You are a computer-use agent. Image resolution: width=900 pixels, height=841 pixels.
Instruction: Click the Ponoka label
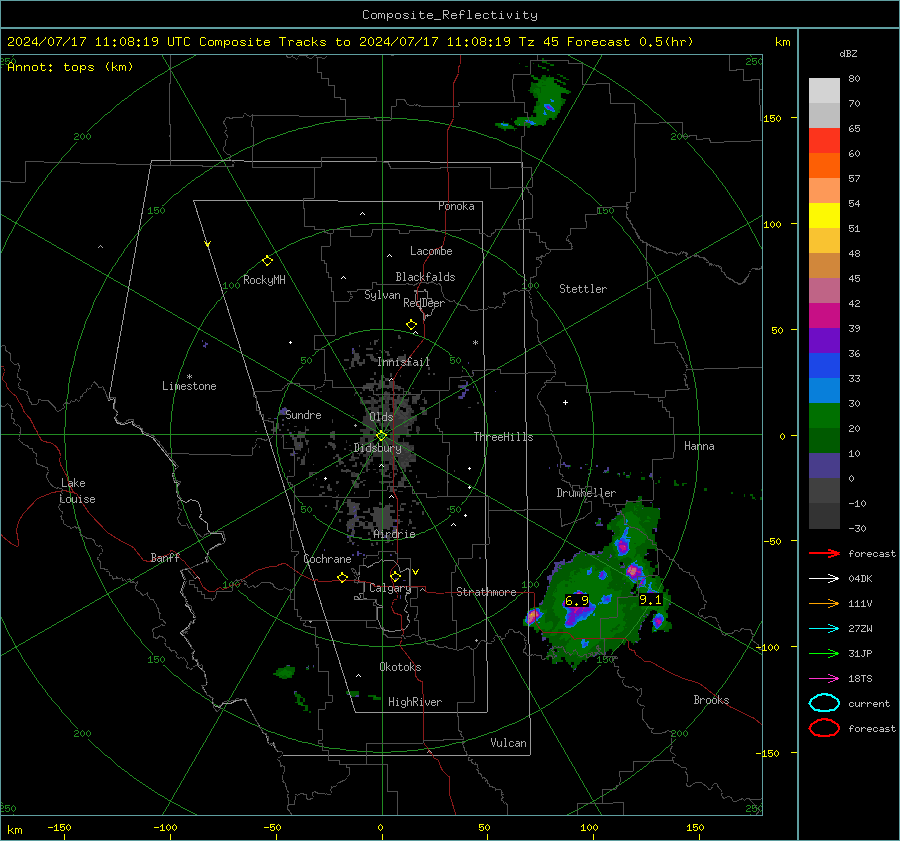pyautogui.click(x=456, y=206)
